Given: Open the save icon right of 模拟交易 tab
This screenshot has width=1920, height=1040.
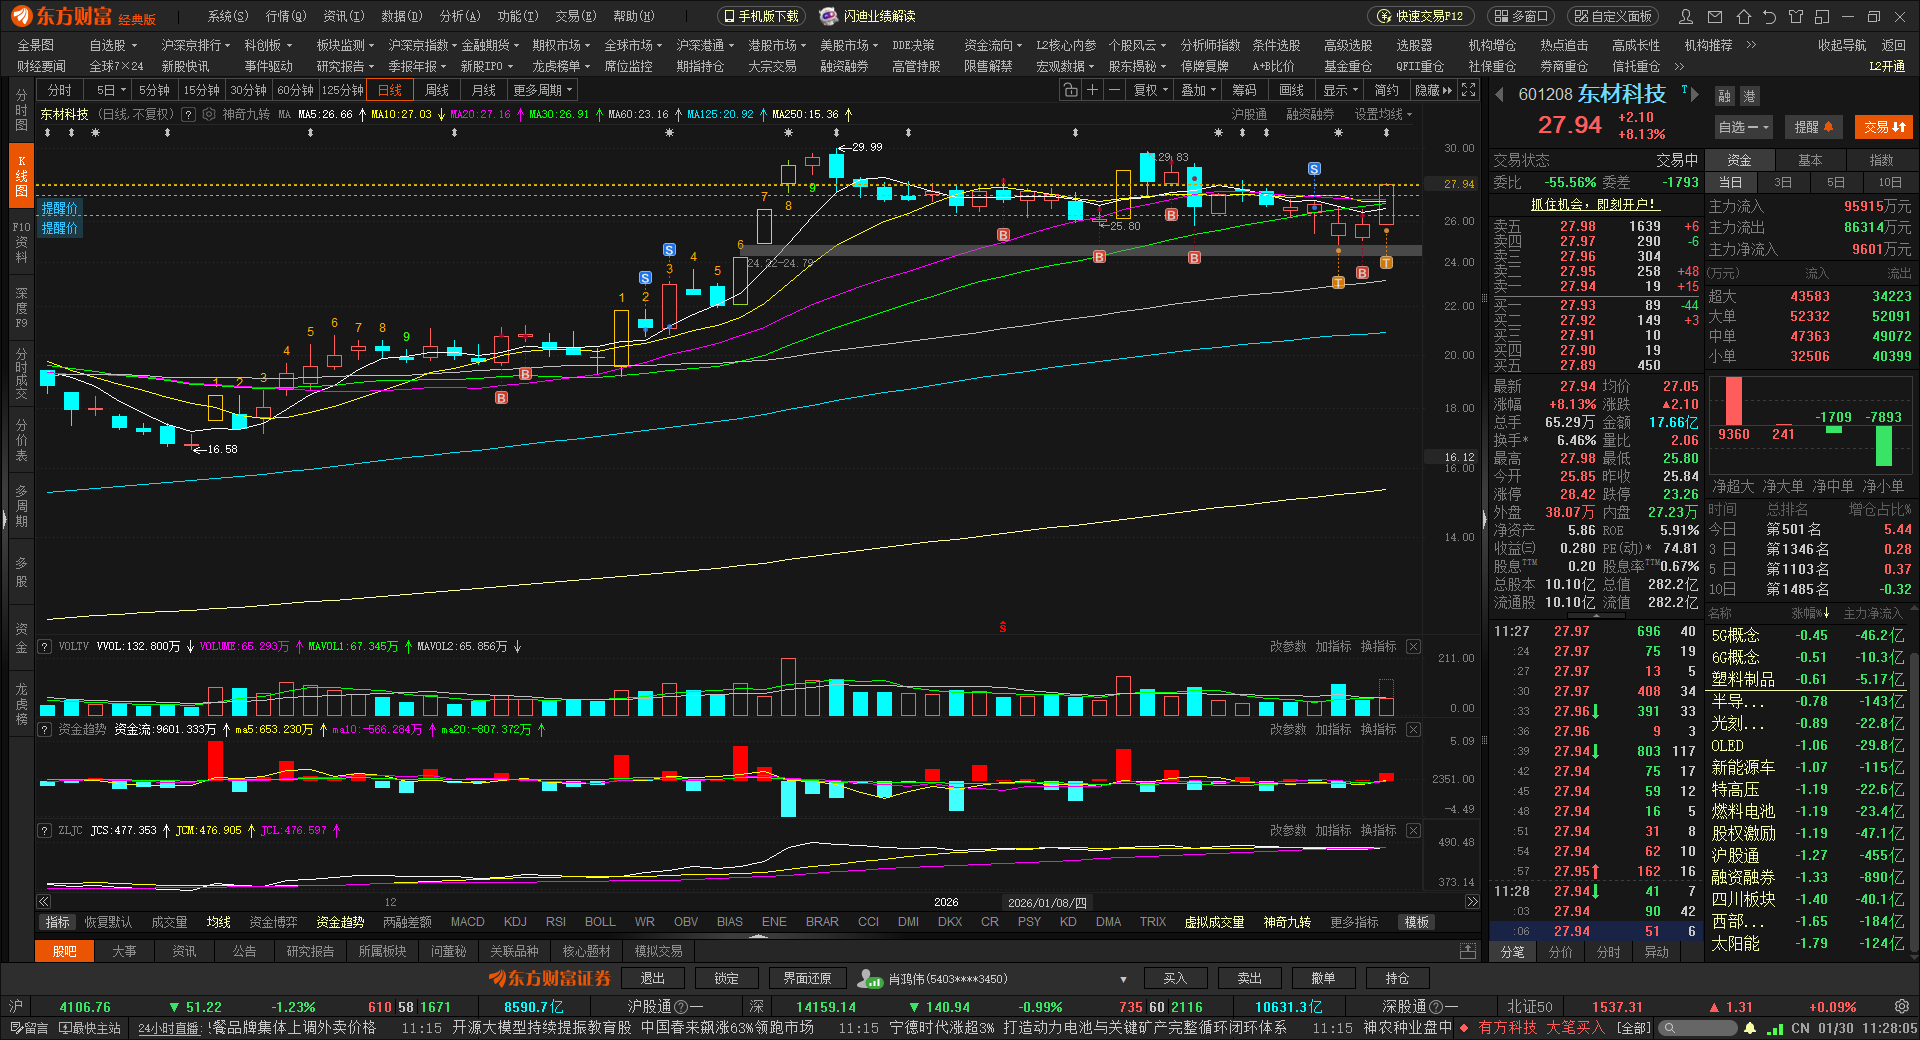Looking at the screenshot, I should (x=1468, y=951).
